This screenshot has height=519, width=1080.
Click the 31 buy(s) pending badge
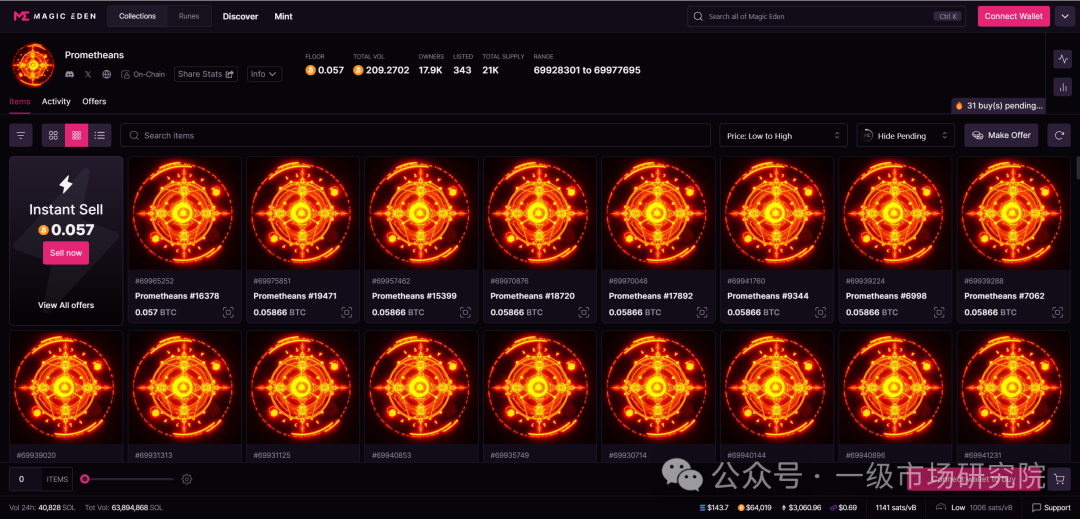999,106
